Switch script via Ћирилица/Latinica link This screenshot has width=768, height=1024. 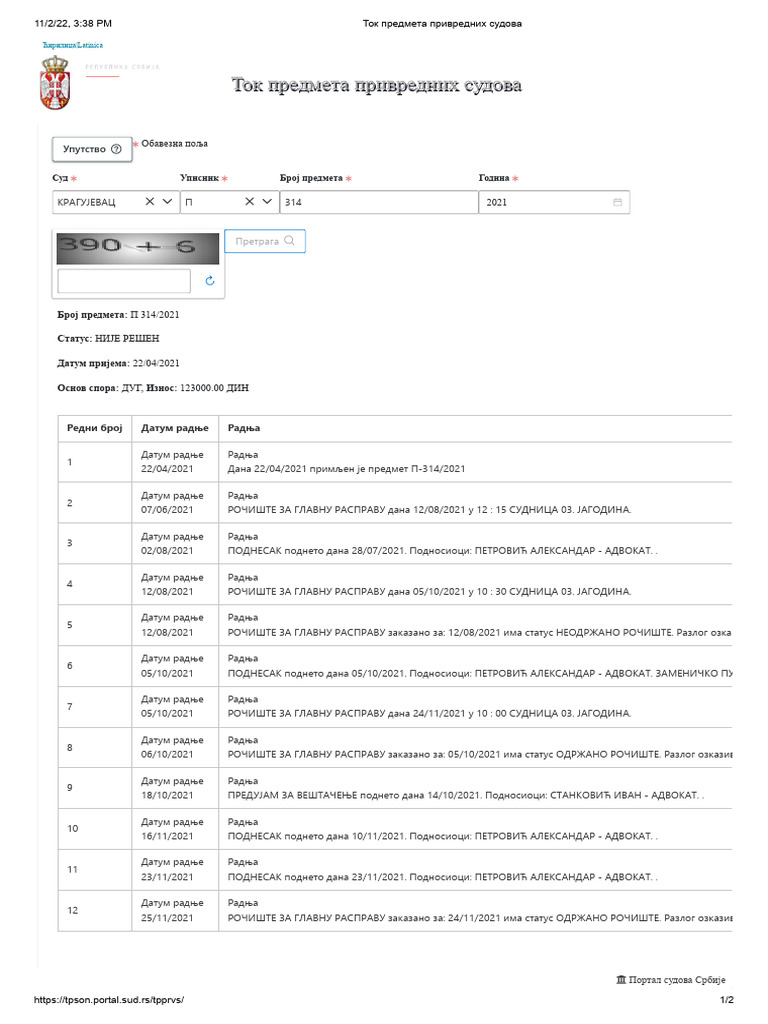[x=72, y=45]
